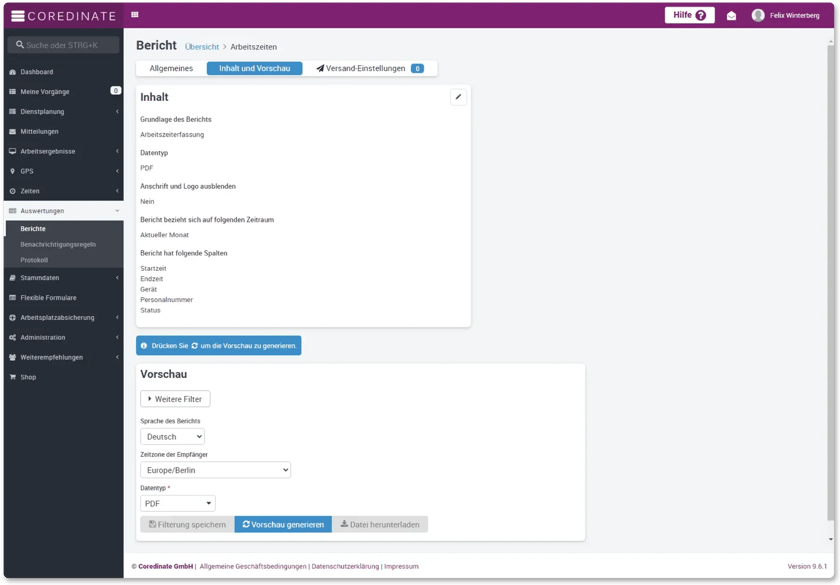Screen dimensions: 840x585
Task: Open the Zeitzone der Empfänger dropdown
Action: tap(213, 469)
